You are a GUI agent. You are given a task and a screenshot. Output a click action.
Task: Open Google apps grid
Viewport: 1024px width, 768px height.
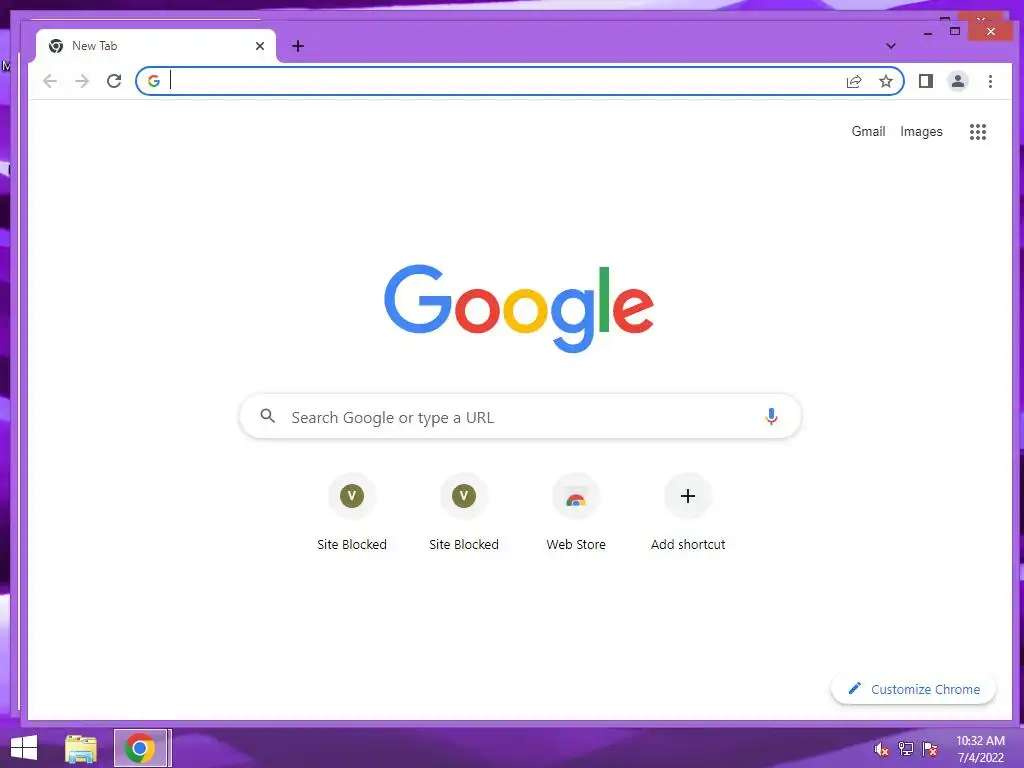(978, 132)
